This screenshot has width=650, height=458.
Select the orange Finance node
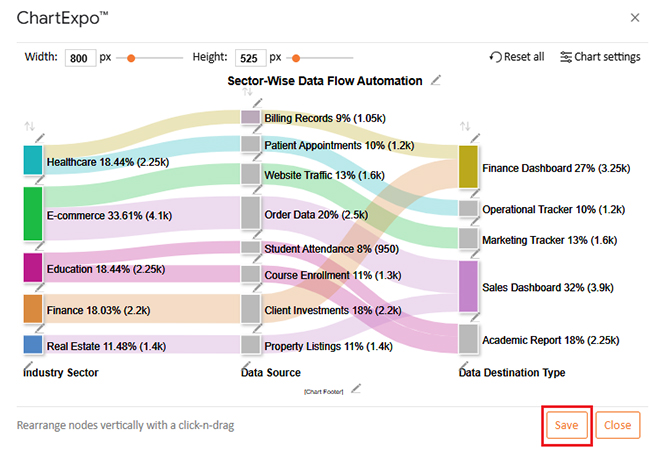[32, 309]
